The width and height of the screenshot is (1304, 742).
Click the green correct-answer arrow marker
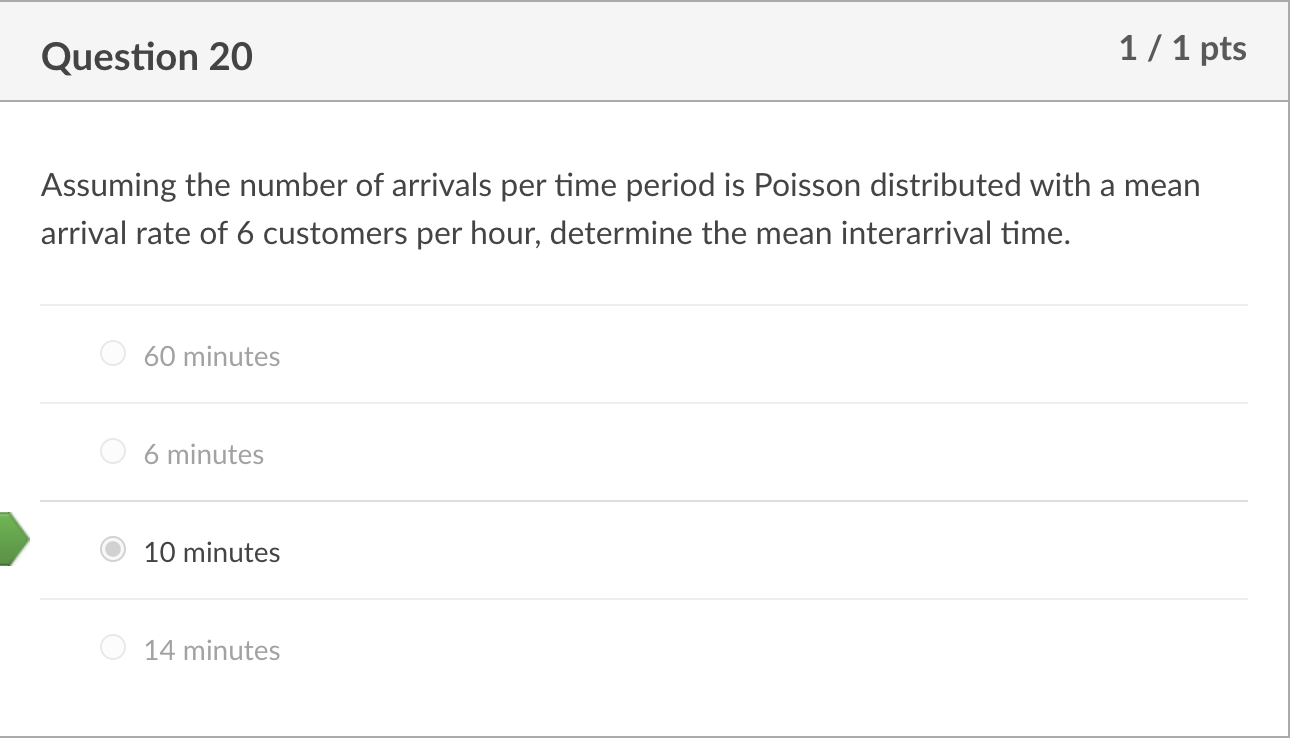[x=13, y=539]
